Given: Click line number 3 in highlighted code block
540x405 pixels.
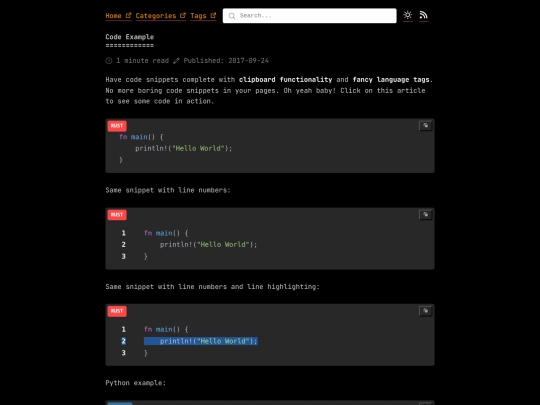Looking at the screenshot, I should (x=123, y=353).
